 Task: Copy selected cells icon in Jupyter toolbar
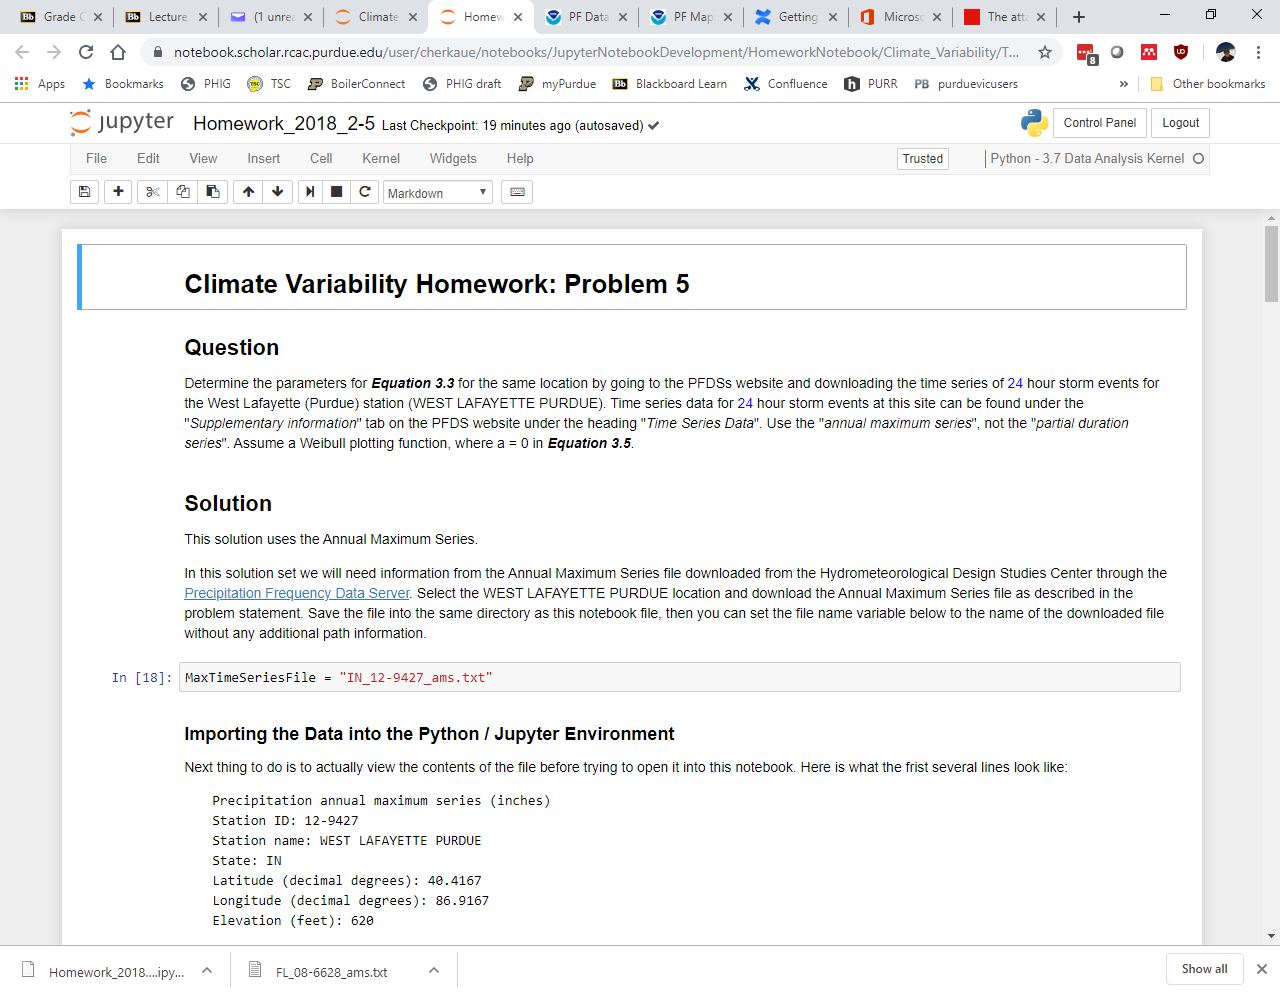(183, 192)
